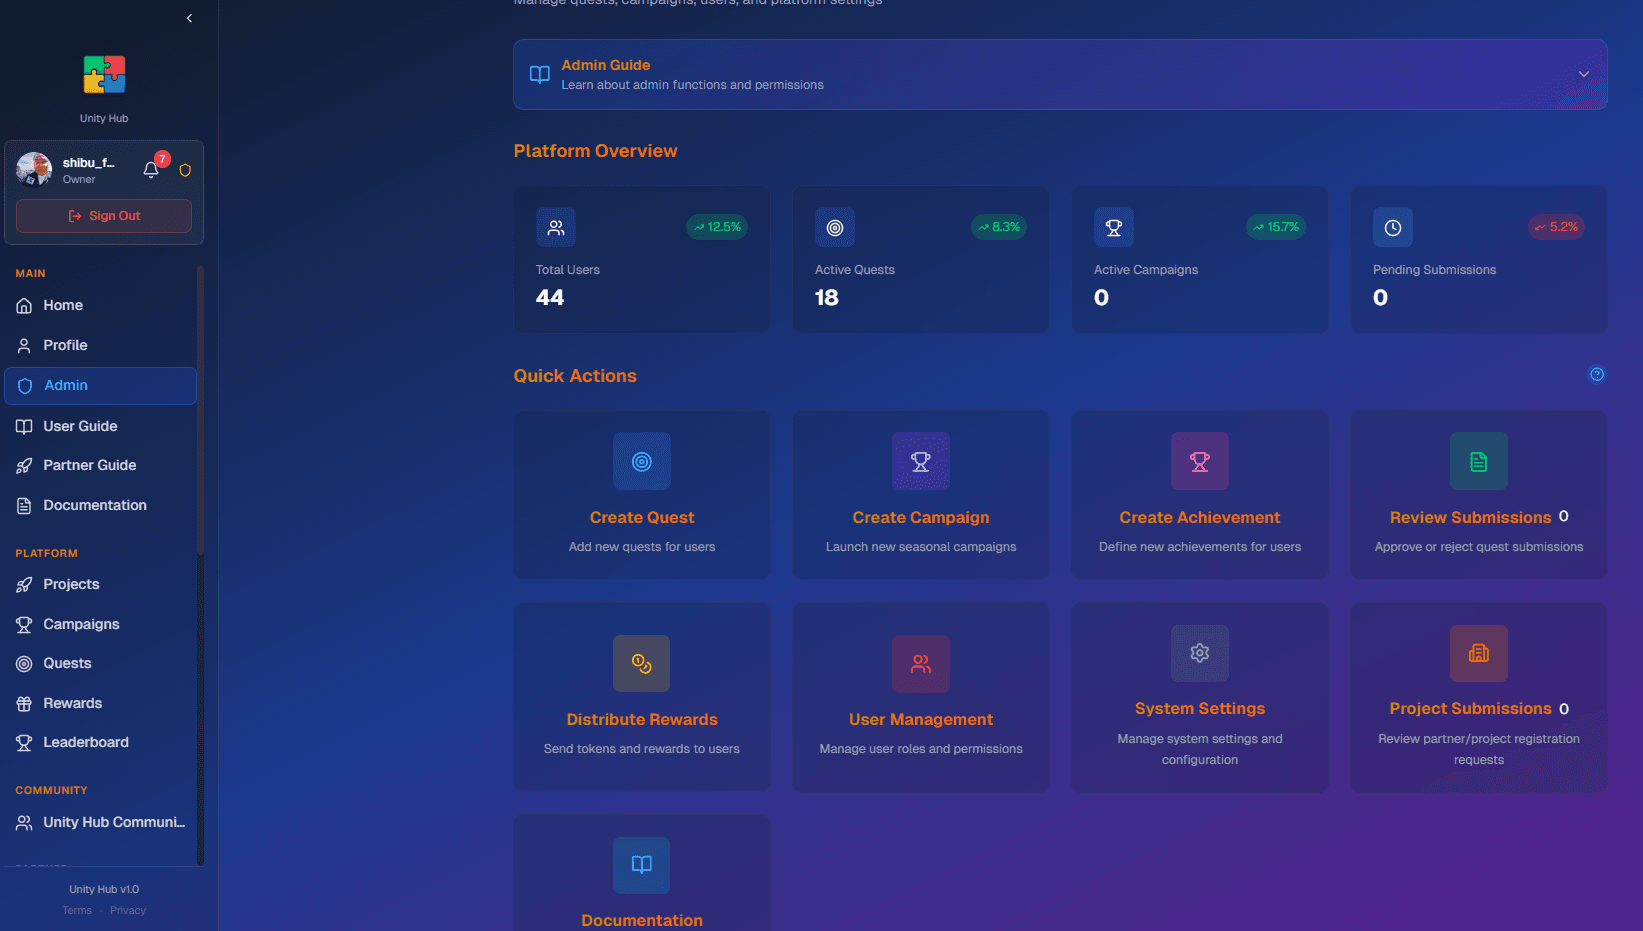Open the Privacy link
Viewport: 1643px width, 931px height.
128,911
